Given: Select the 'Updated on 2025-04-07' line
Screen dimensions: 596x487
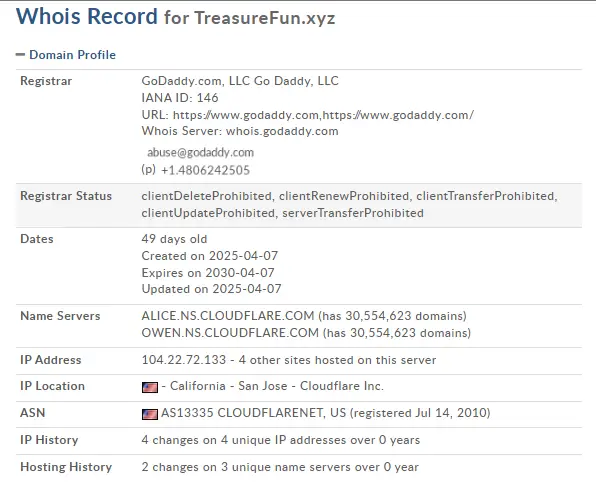Looking at the screenshot, I should pos(211,289).
